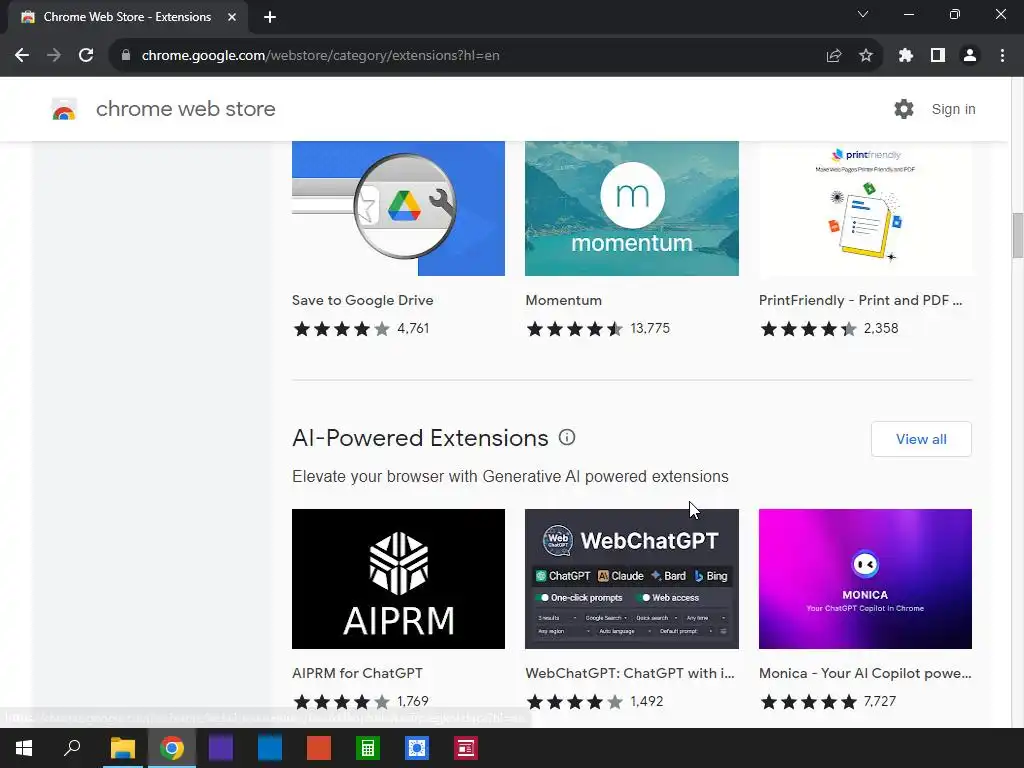
Task: Click the info icon beside AI-Powered Extensions
Action: pyautogui.click(x=567, y=438)
